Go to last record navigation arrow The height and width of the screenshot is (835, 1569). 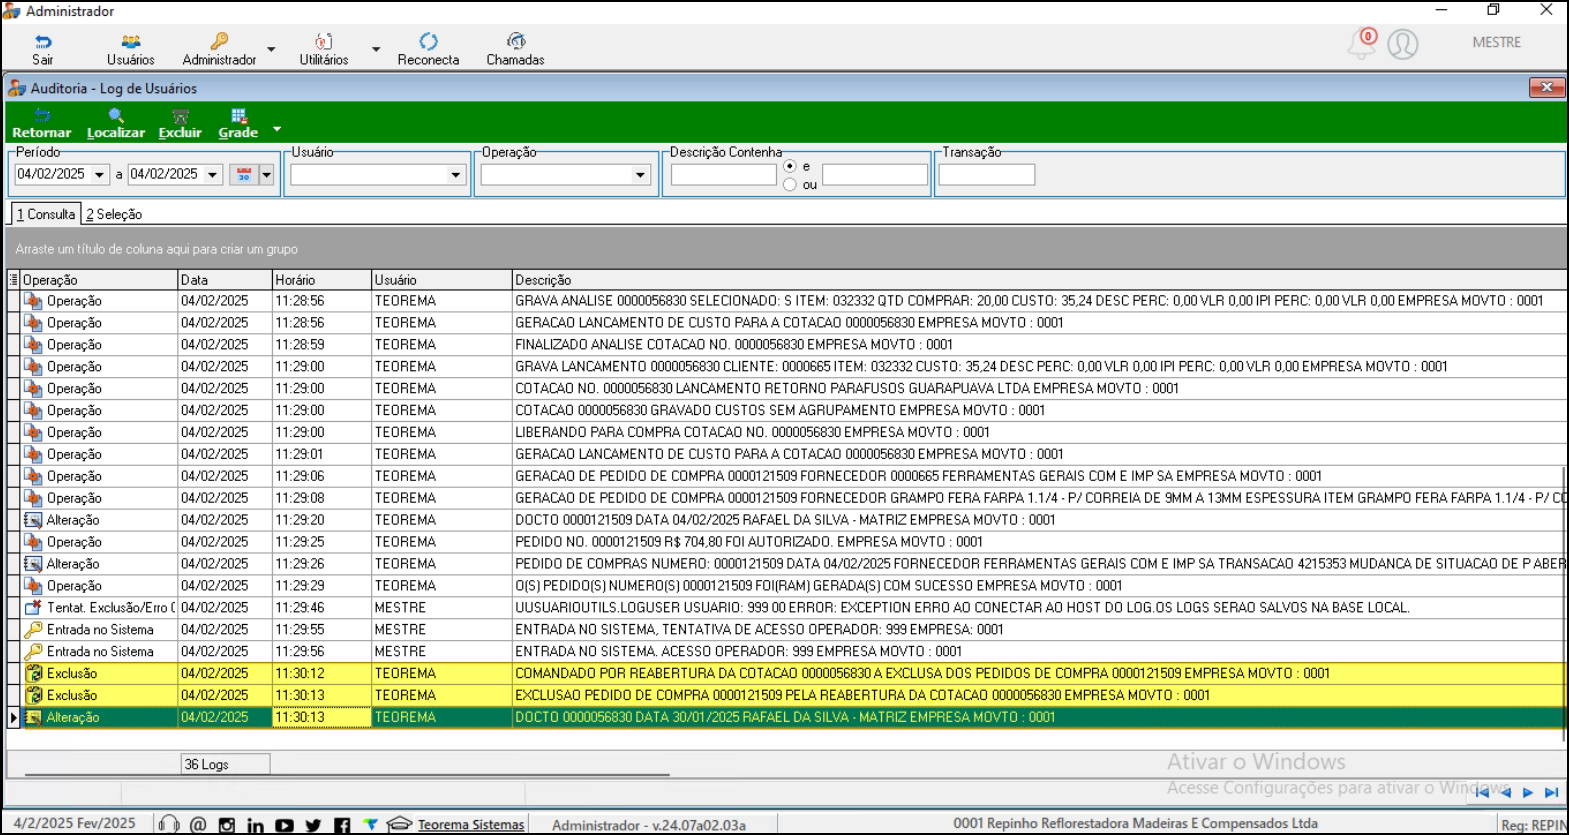(1551, 792)
